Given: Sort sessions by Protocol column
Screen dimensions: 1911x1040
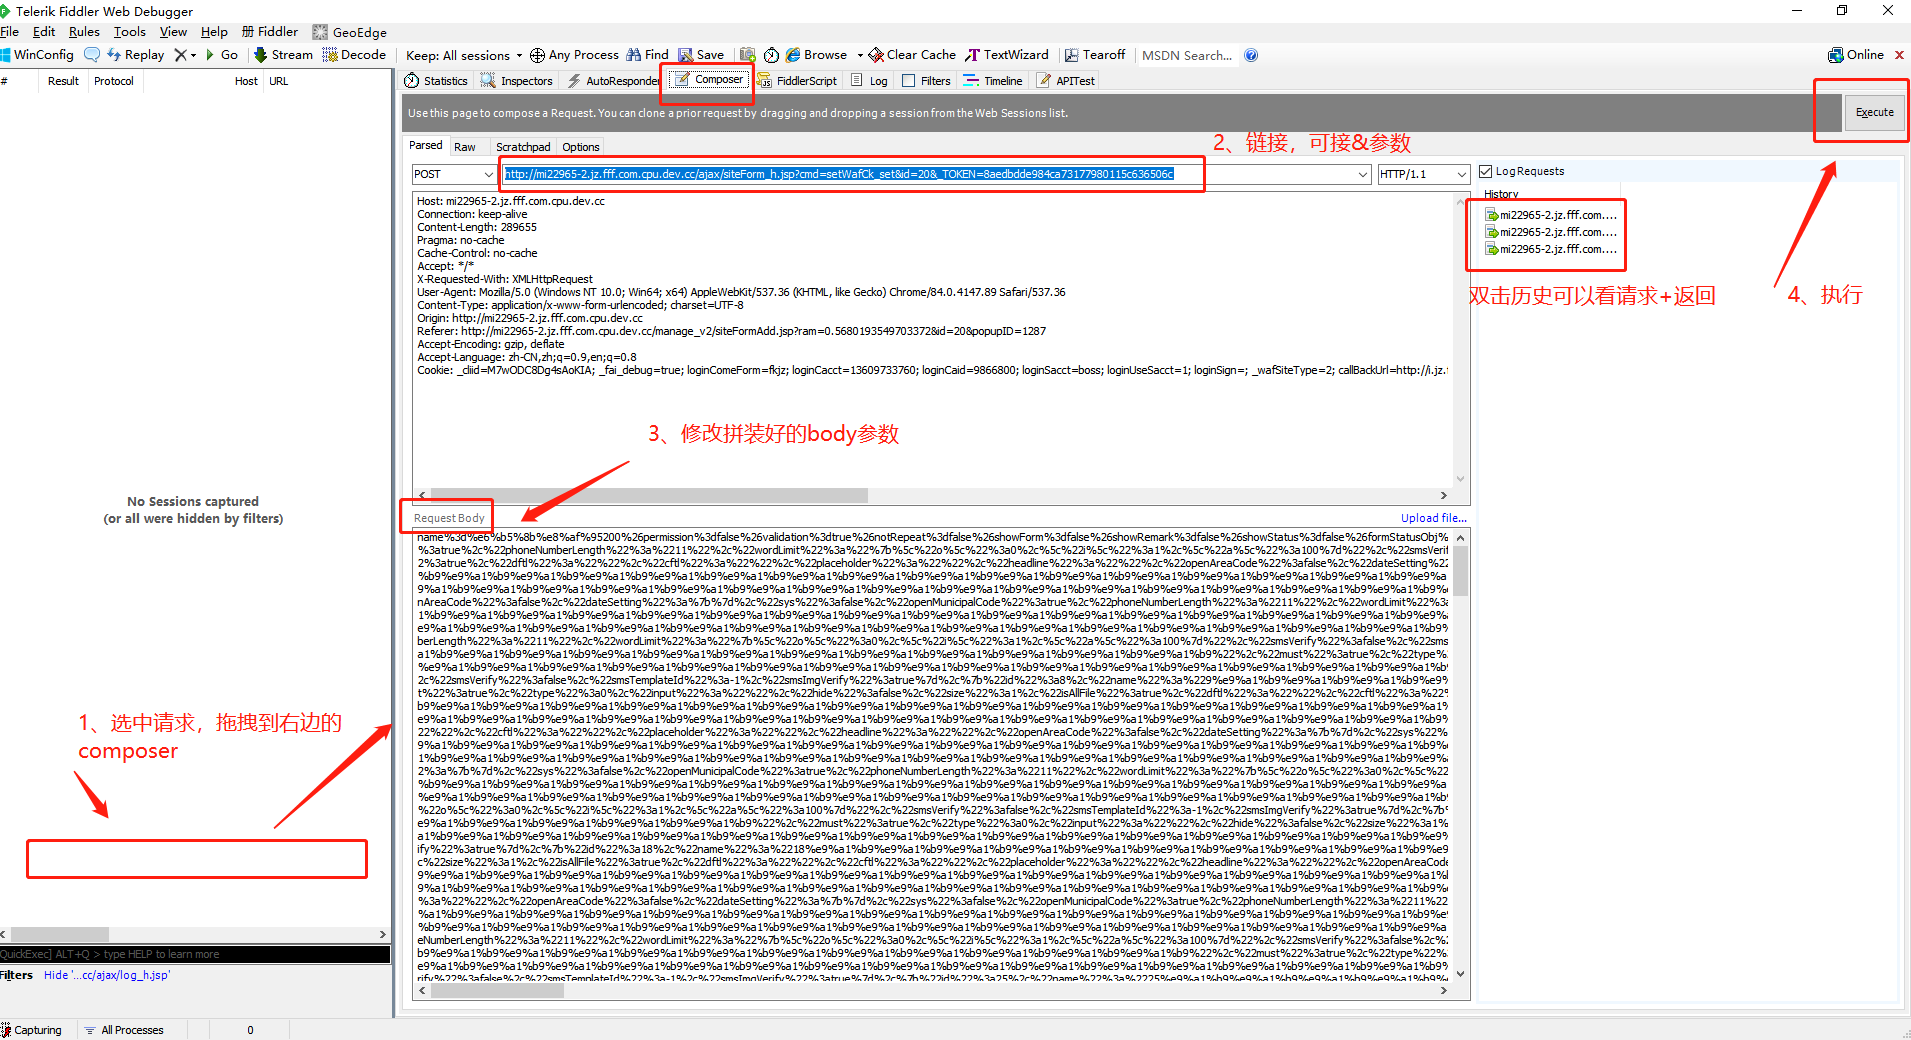Looking at the screenshot, I should [x=114, y=81].
